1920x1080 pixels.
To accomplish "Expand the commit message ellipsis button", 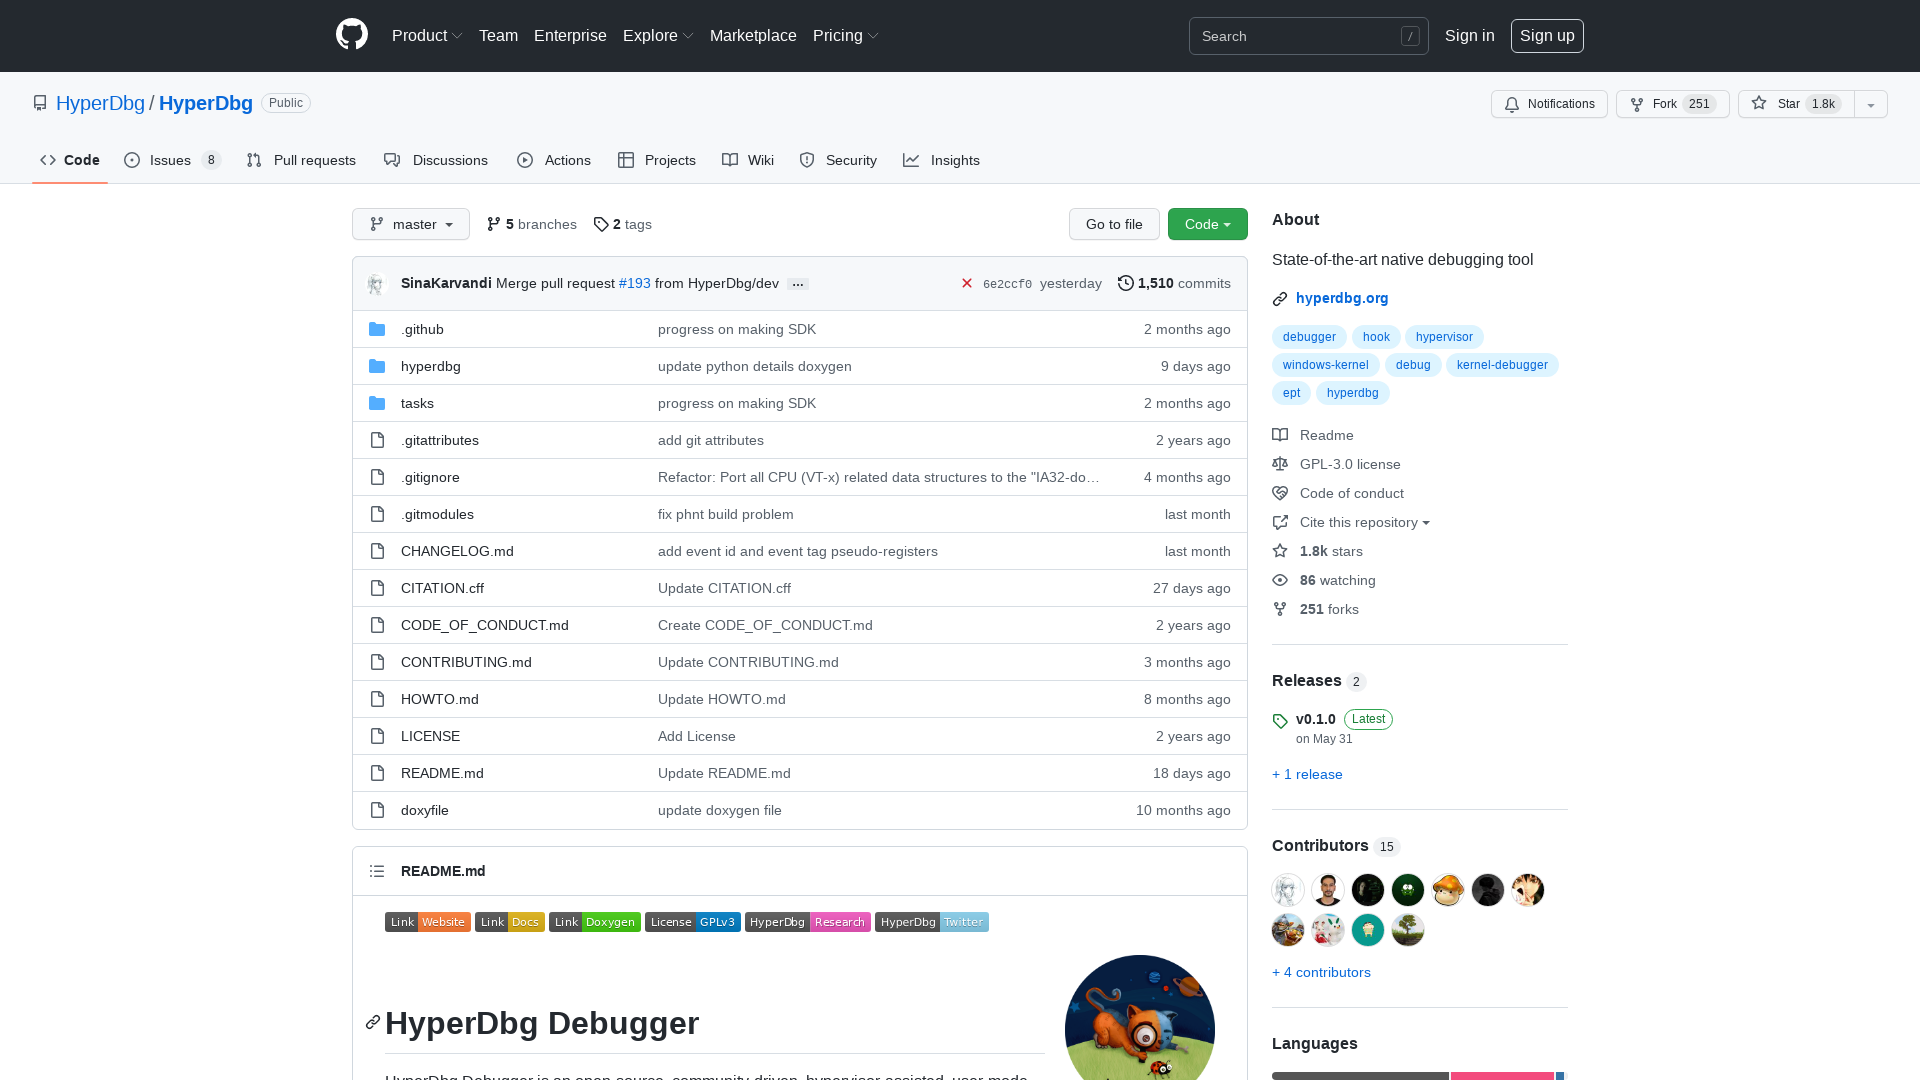I will tap(798, 284).
